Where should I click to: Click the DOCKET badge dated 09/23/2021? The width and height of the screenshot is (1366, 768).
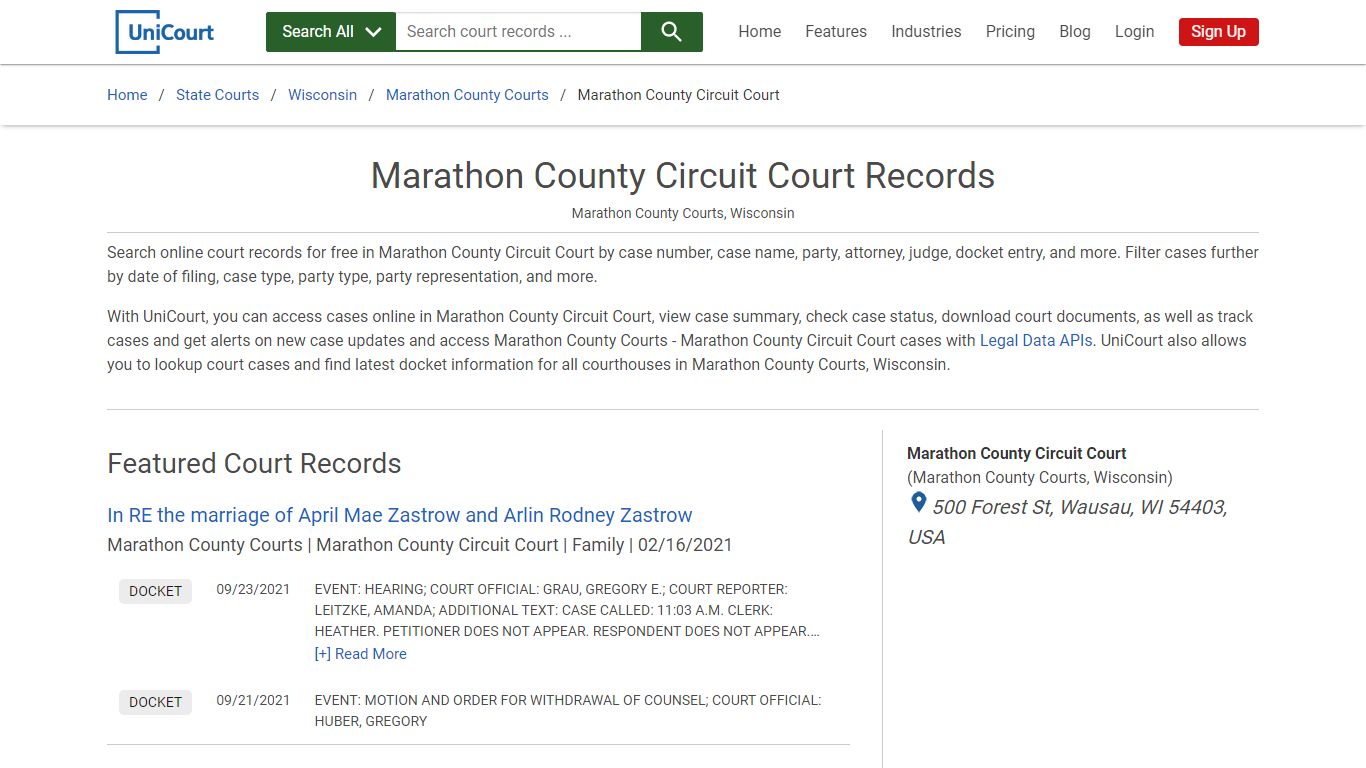click(155, 591)
